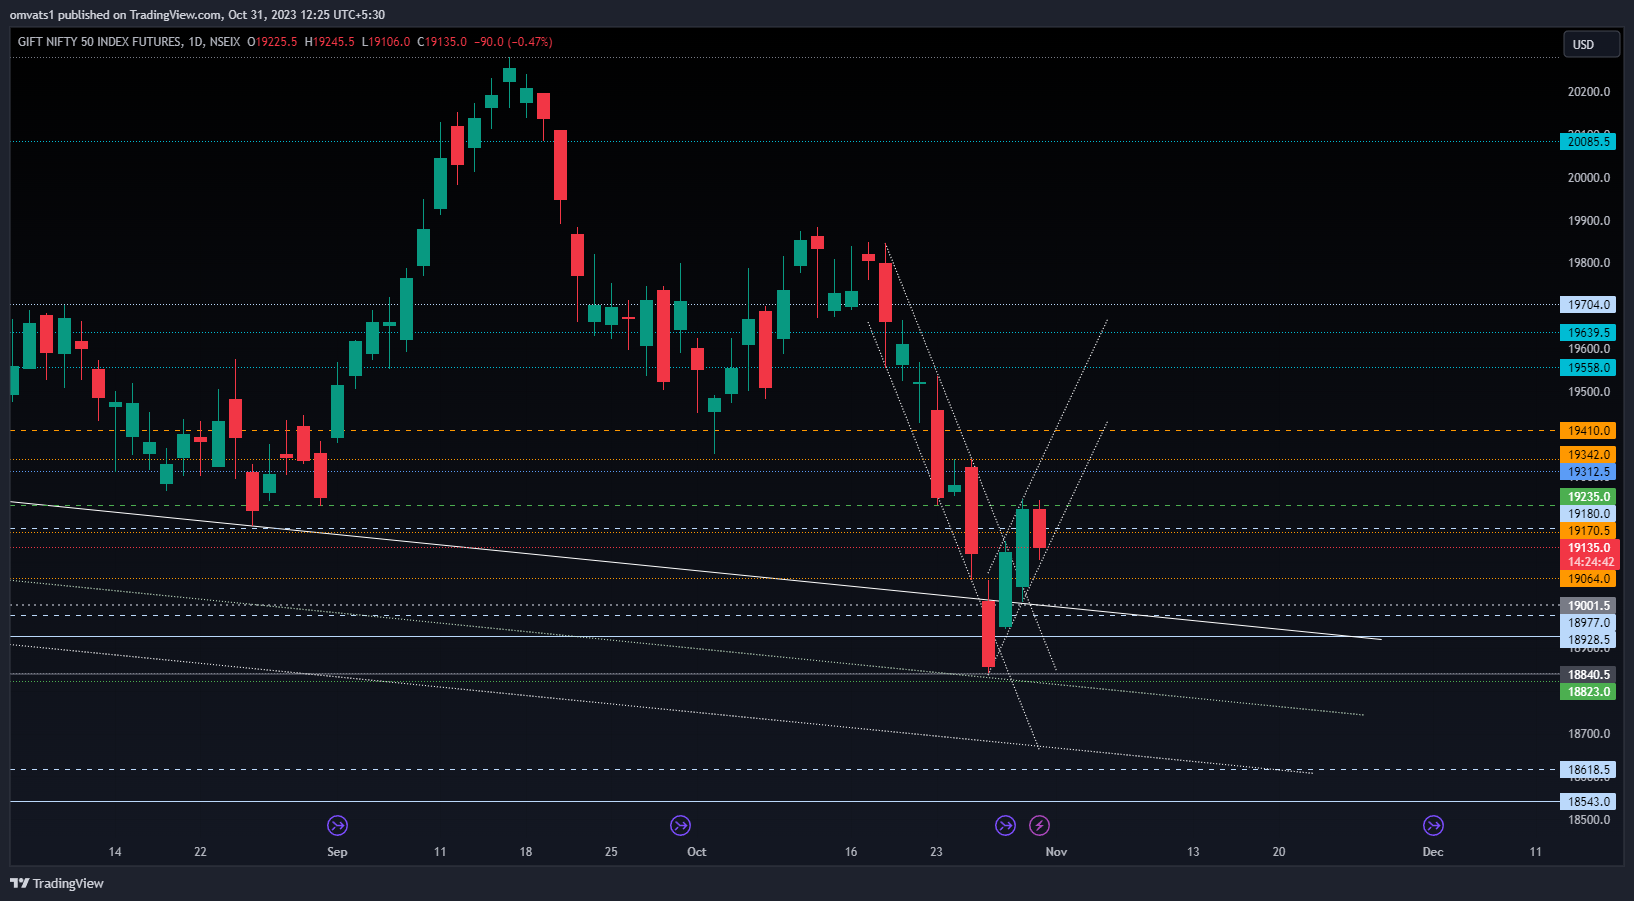Click the 1D interval label in the header

tap(196, 42)
